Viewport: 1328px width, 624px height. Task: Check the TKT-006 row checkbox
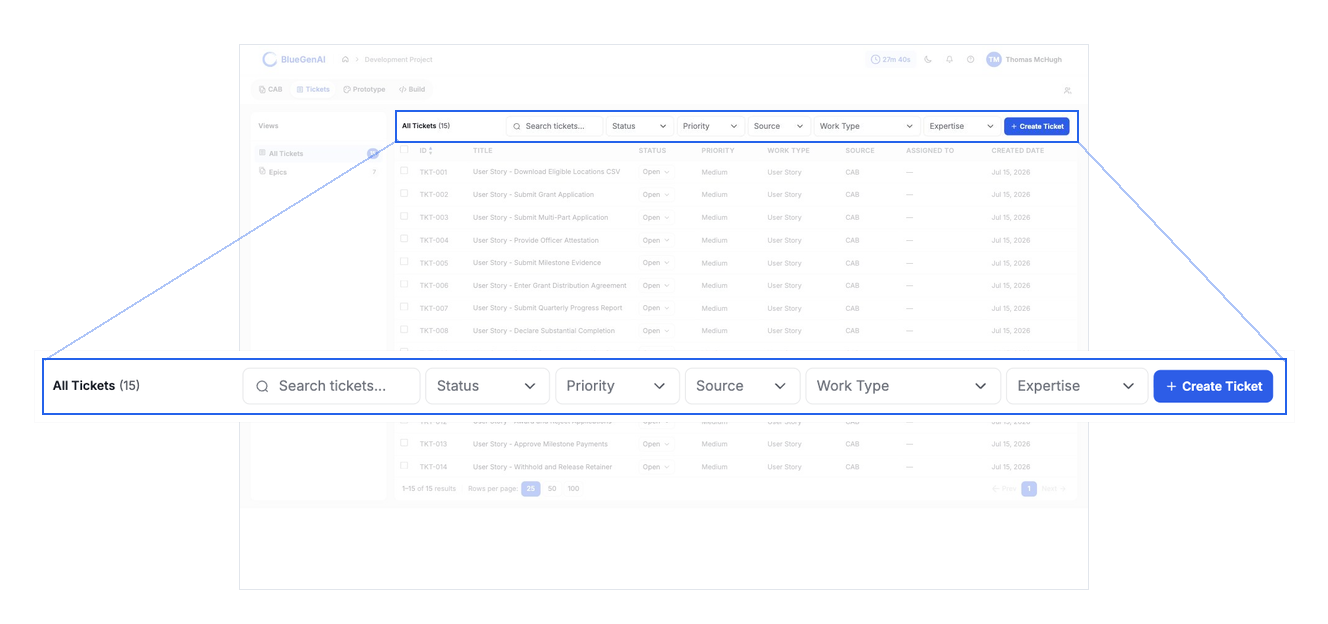(405, 285)
